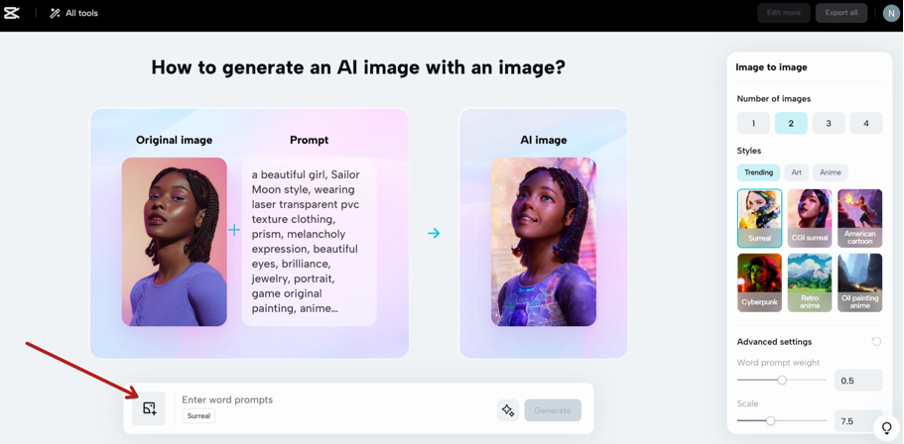Click the lightbulb tips icon

tap(887, 428)
